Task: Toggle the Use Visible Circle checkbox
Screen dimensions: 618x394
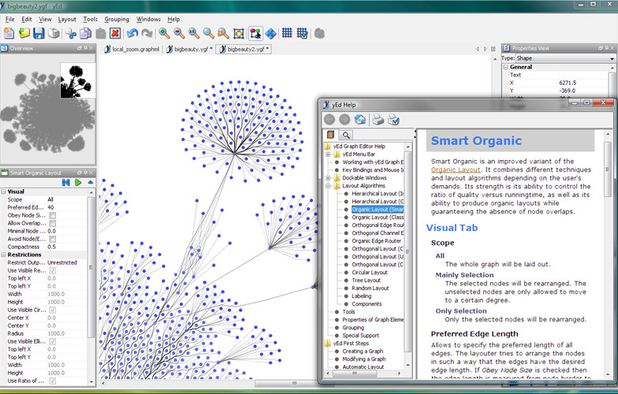Action: click(52, 310)
